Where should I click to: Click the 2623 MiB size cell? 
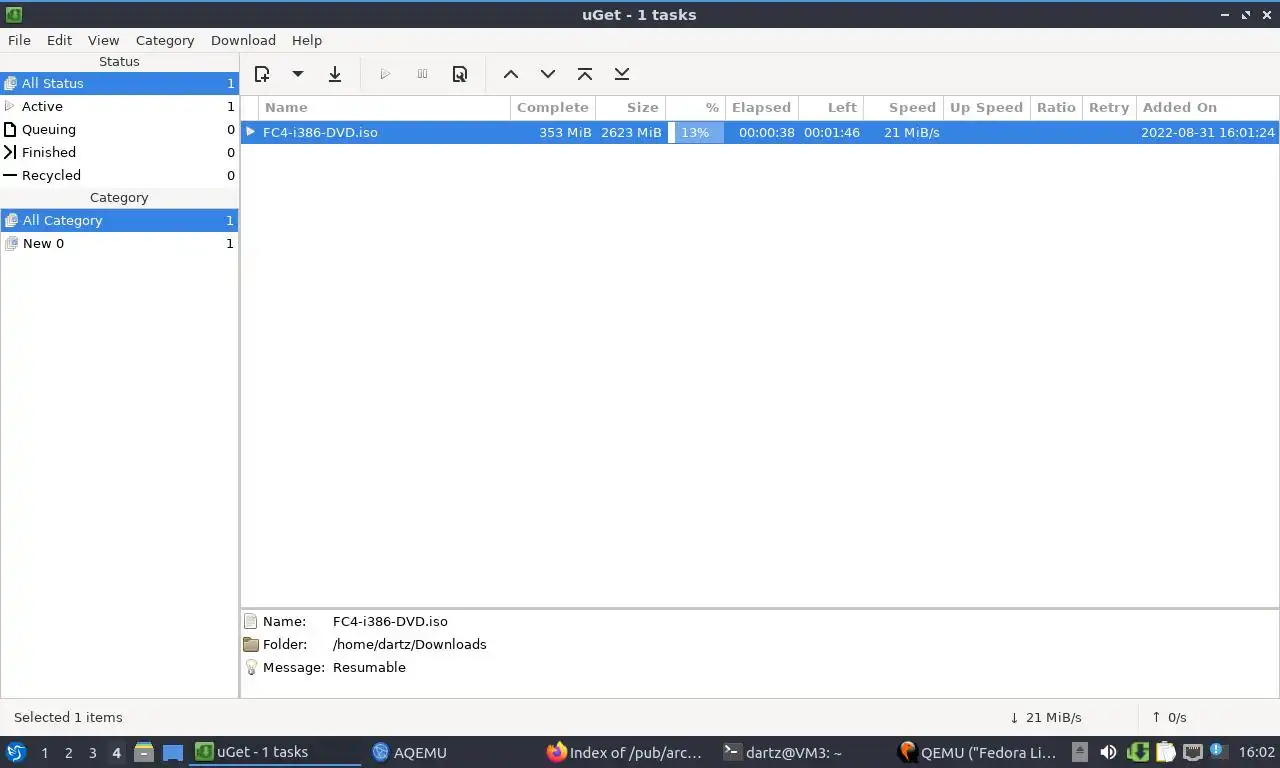pos(631,132)
